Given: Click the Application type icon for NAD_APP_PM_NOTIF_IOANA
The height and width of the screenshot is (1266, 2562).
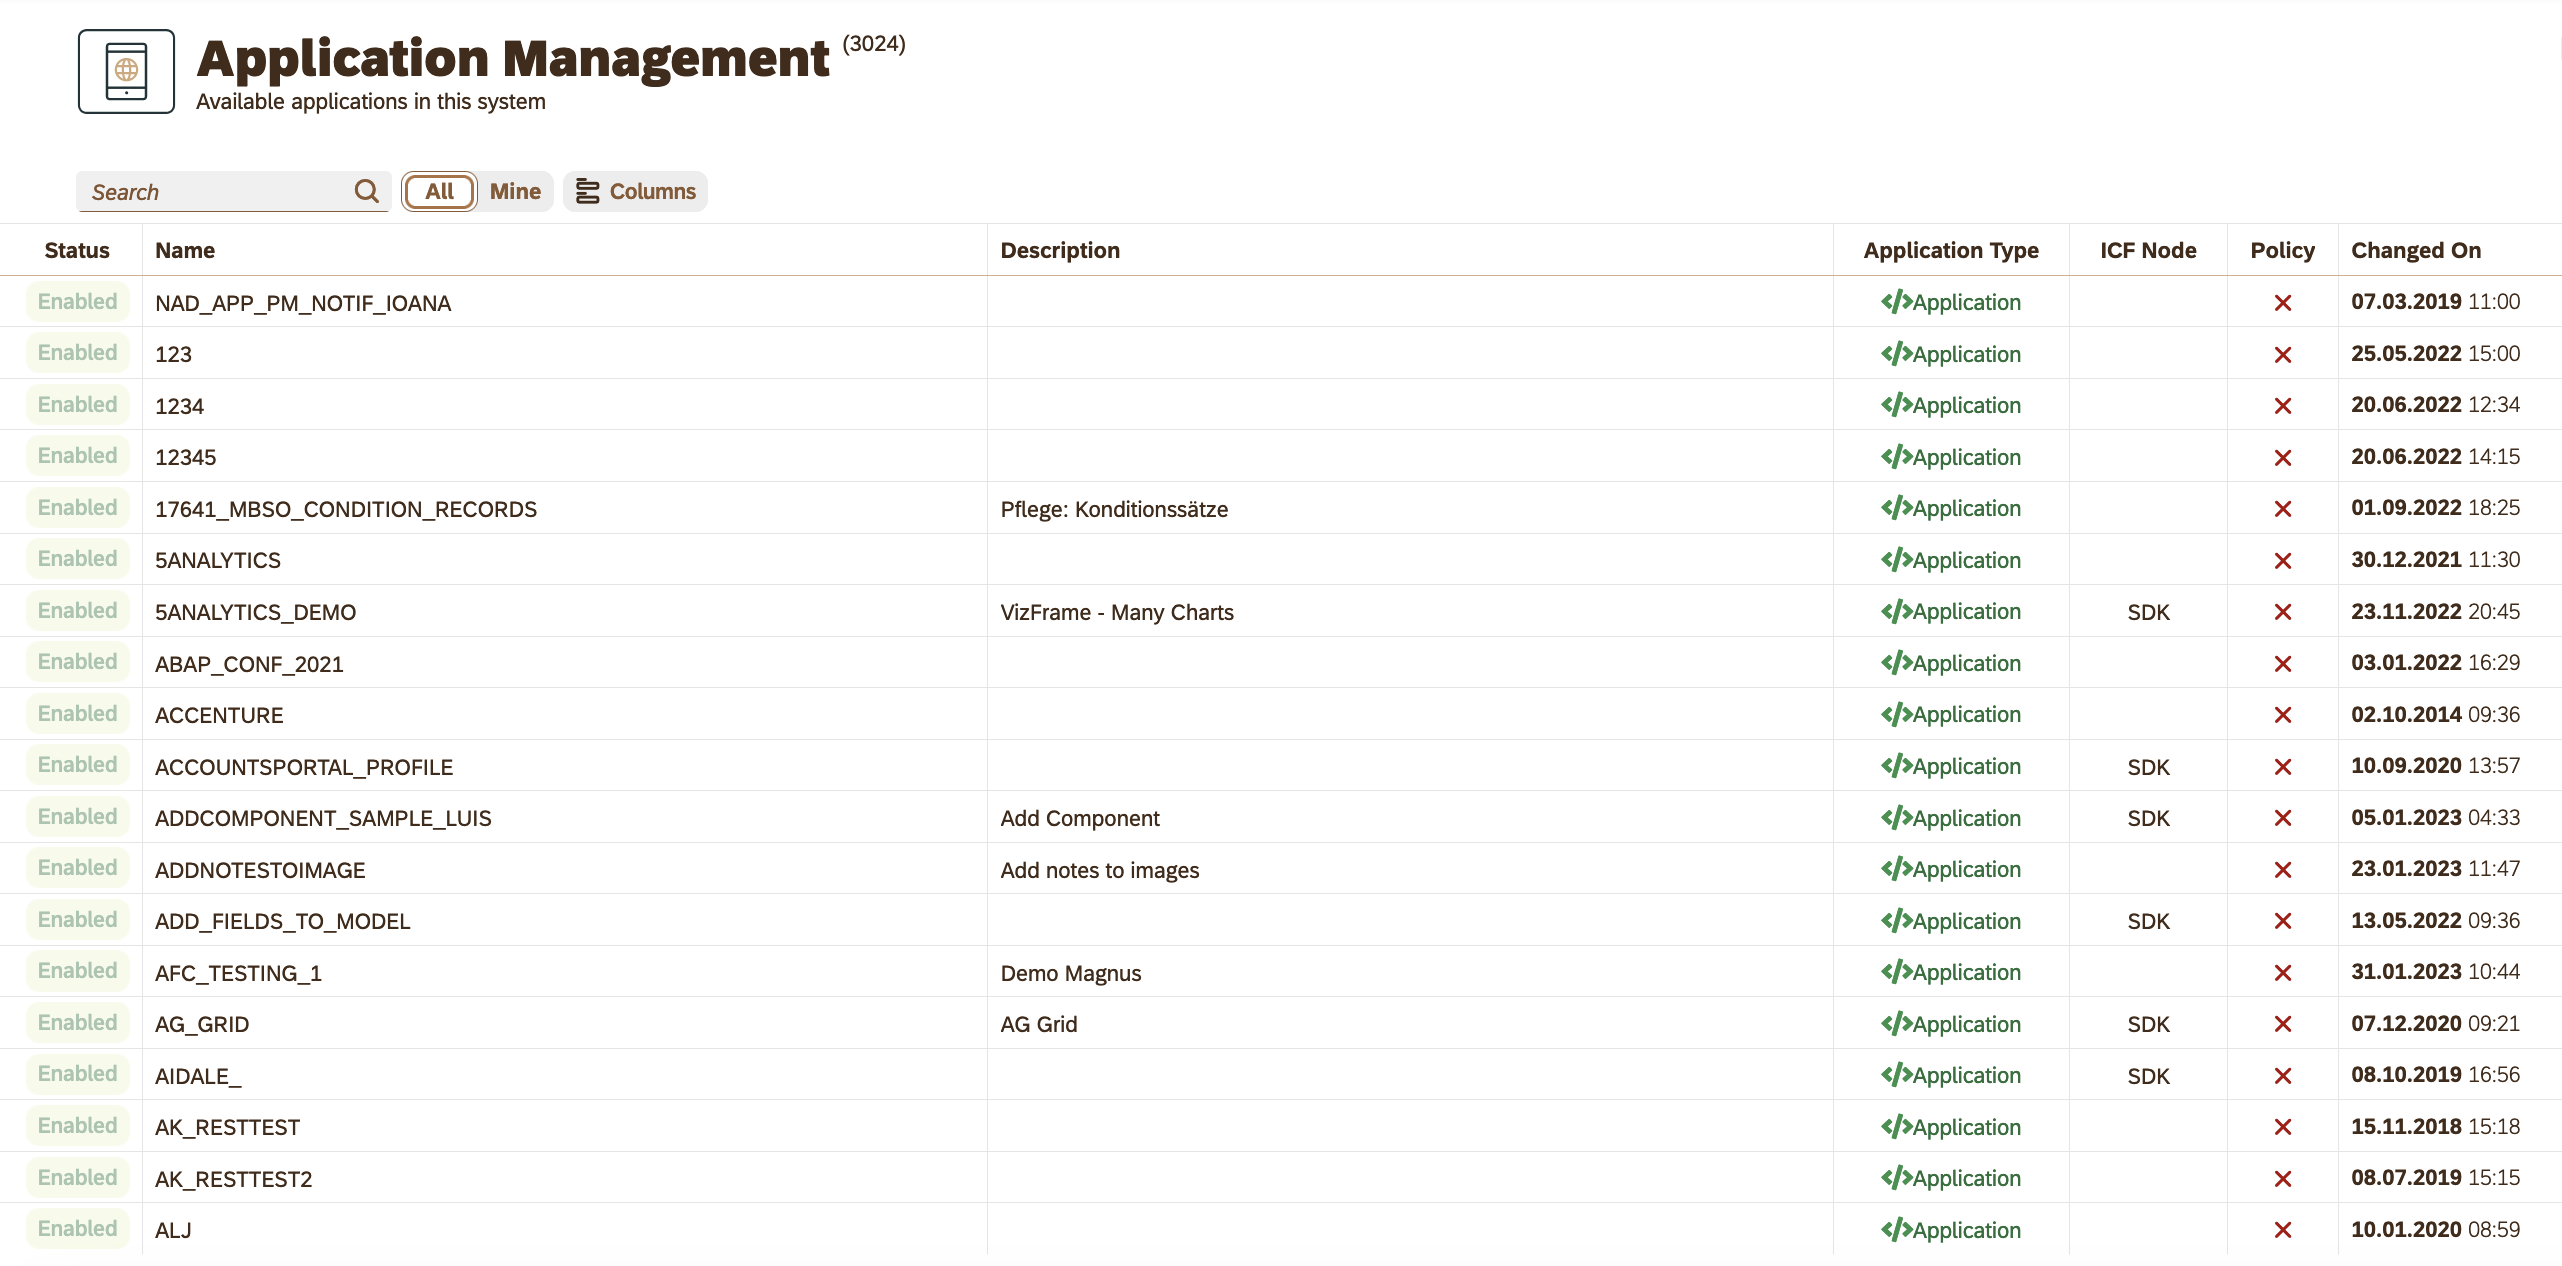Looking at the screenshot, I should (x=1898, y=302).
